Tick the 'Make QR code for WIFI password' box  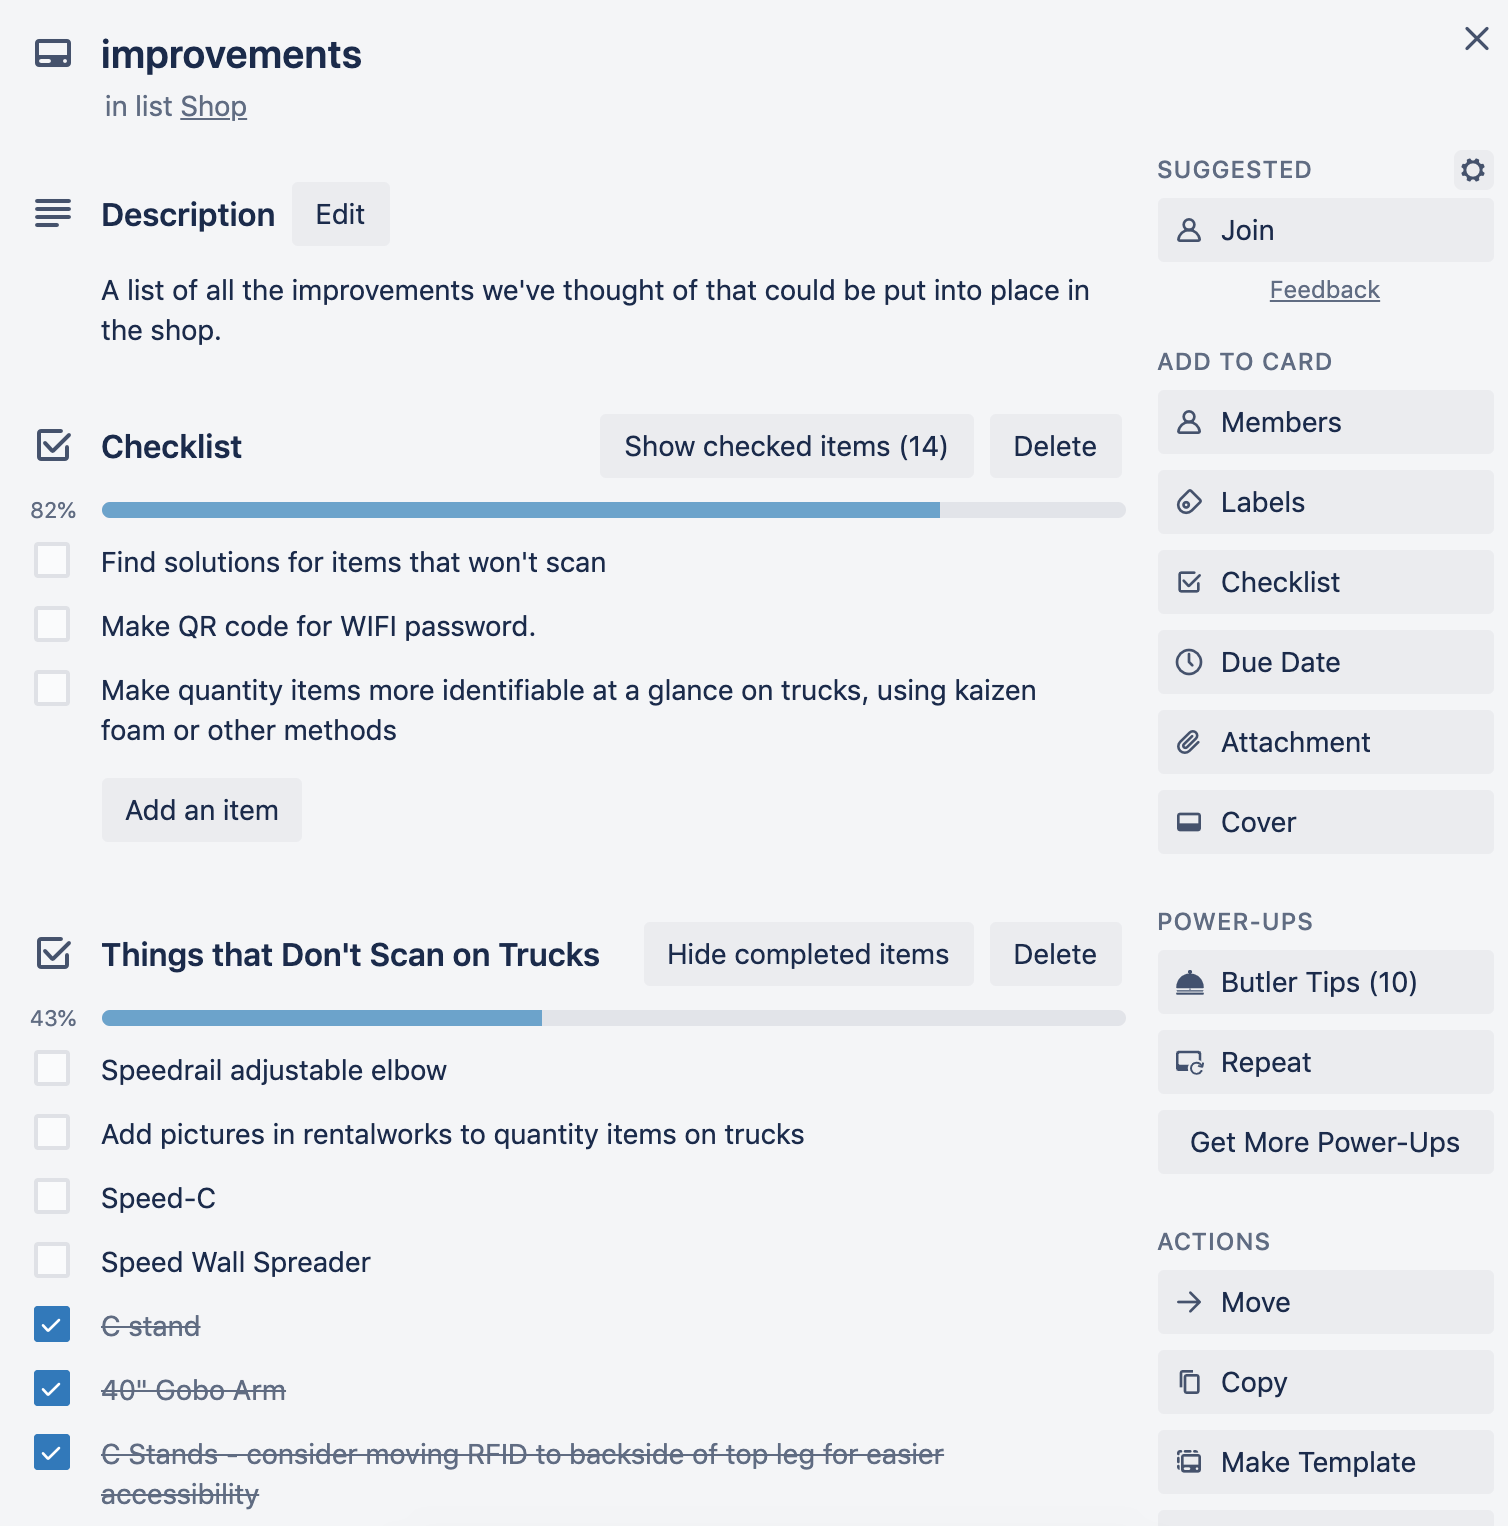(52, 625)
